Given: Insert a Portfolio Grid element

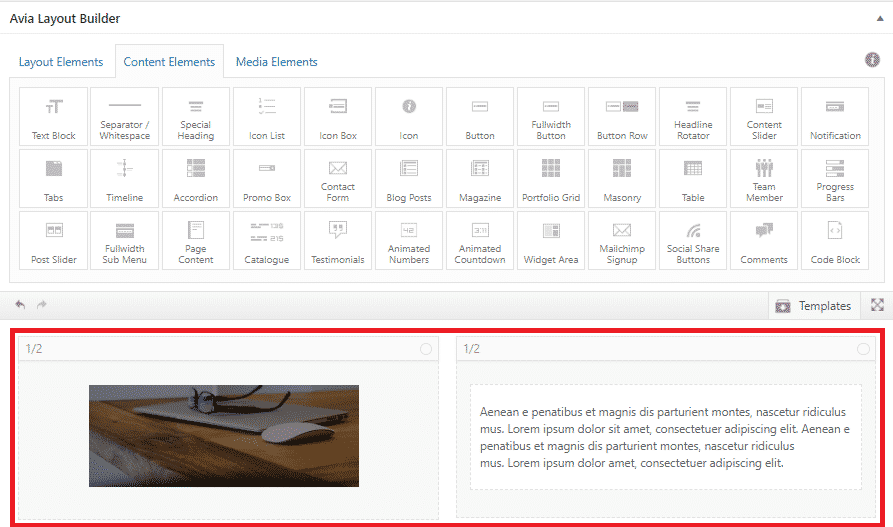Looking at the screenshot, I should pyautogui.click(x=551, y=178).
